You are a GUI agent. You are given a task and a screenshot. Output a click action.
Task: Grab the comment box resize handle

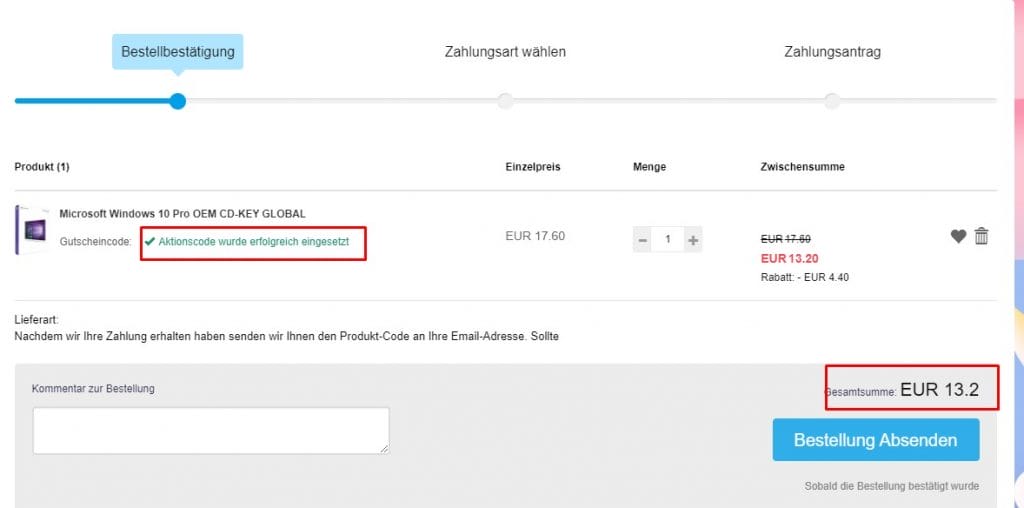coord(384,449)
